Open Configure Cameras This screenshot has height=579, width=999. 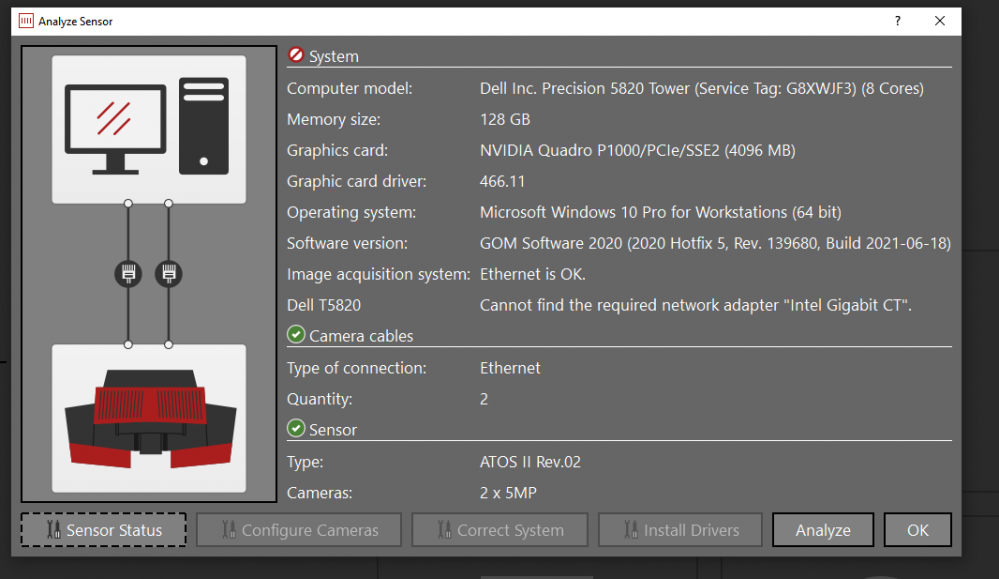pos(299,530)
